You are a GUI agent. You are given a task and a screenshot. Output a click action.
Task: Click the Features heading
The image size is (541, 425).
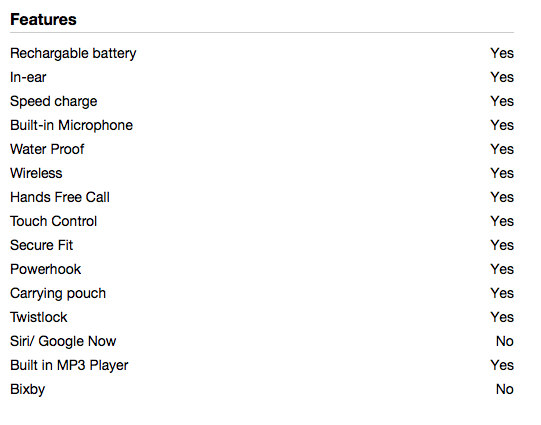(x=43, y=19)
